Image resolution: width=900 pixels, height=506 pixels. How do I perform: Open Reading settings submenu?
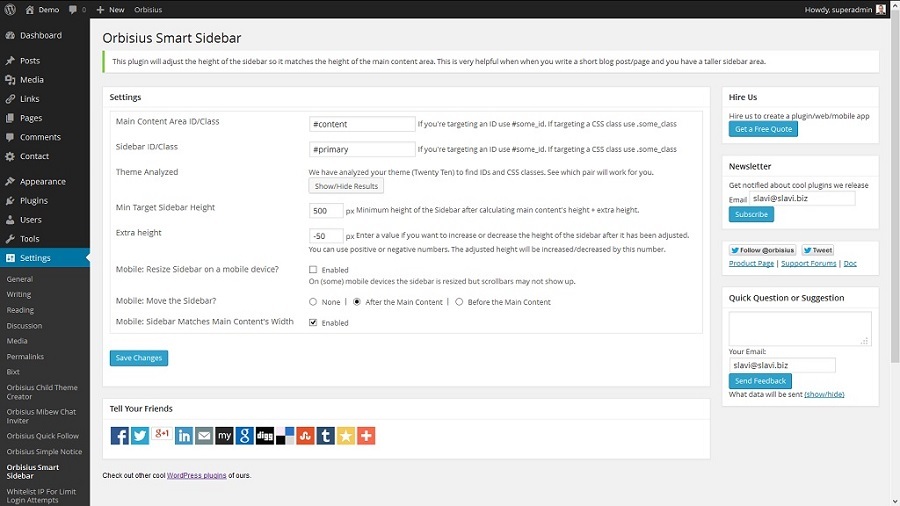click(20, 310)
